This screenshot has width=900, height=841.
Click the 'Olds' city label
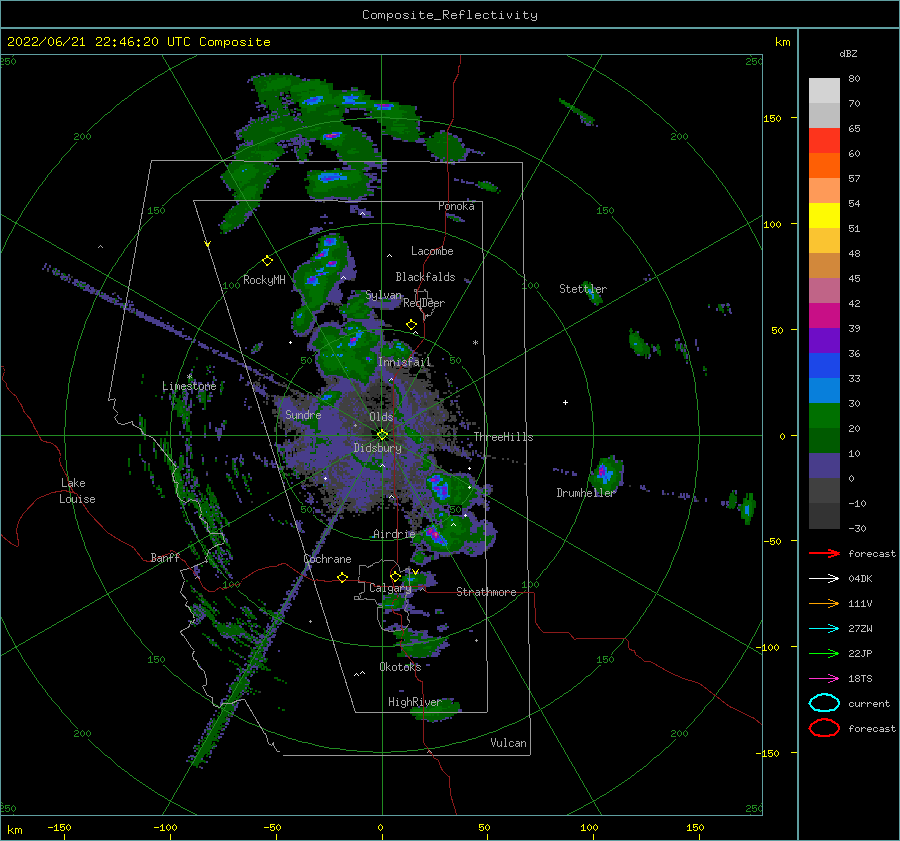click(x=381, y=417)
